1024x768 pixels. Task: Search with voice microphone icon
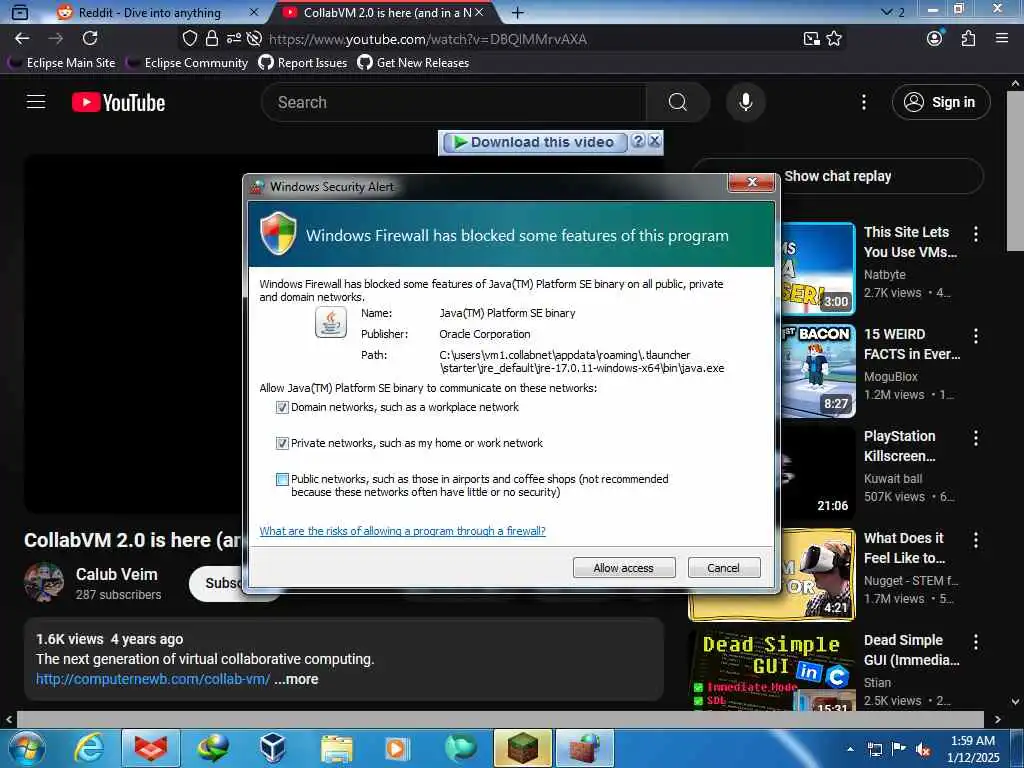(745, 102)
